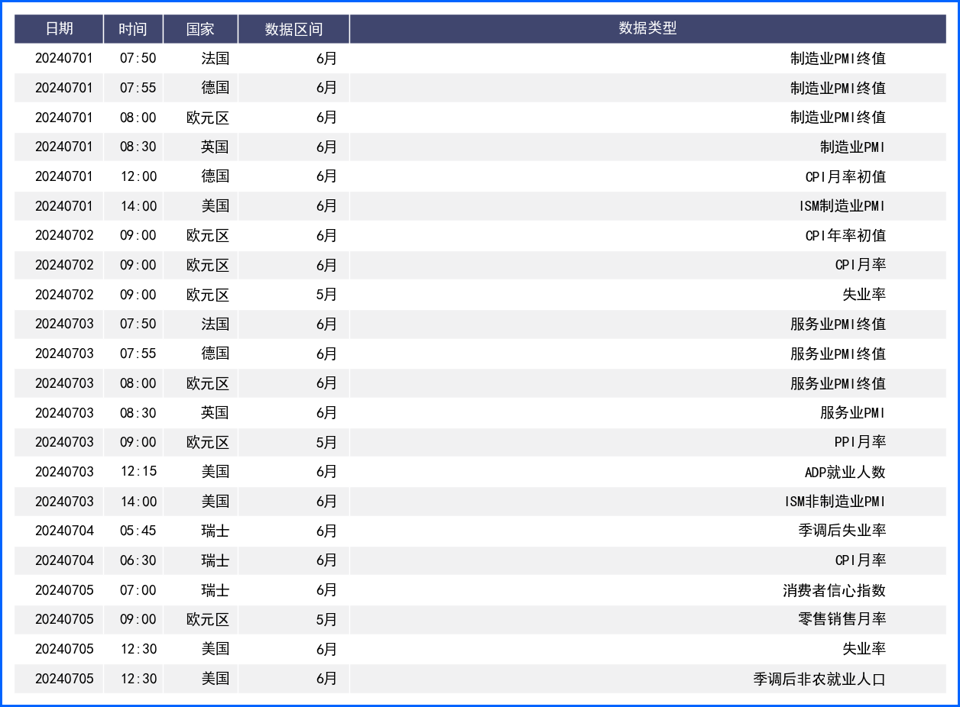960x707 pixels.
Task: Select the ISM非制造业PMI cell
Action: [834, 501]
